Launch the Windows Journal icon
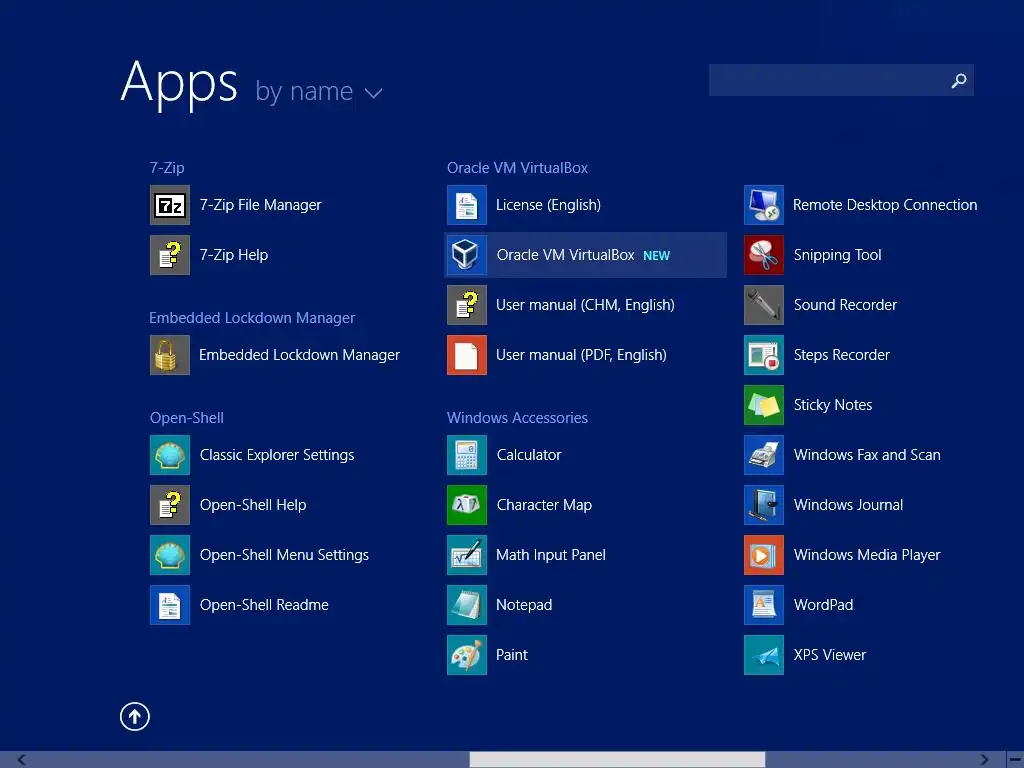 [x=764, y=505]
